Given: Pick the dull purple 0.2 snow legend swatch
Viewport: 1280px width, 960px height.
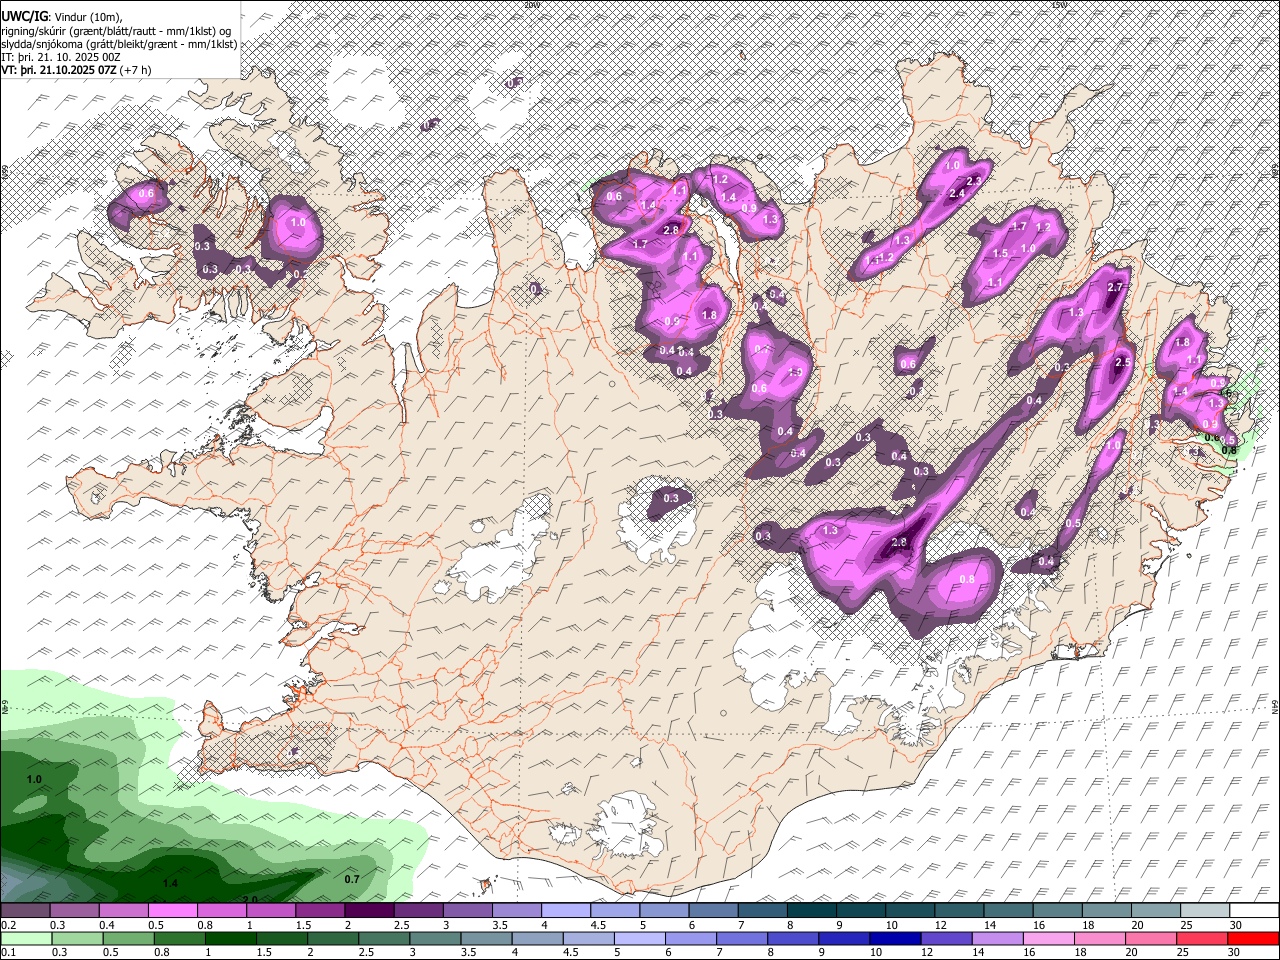Looking at the screenshot, I should [25, 911].
